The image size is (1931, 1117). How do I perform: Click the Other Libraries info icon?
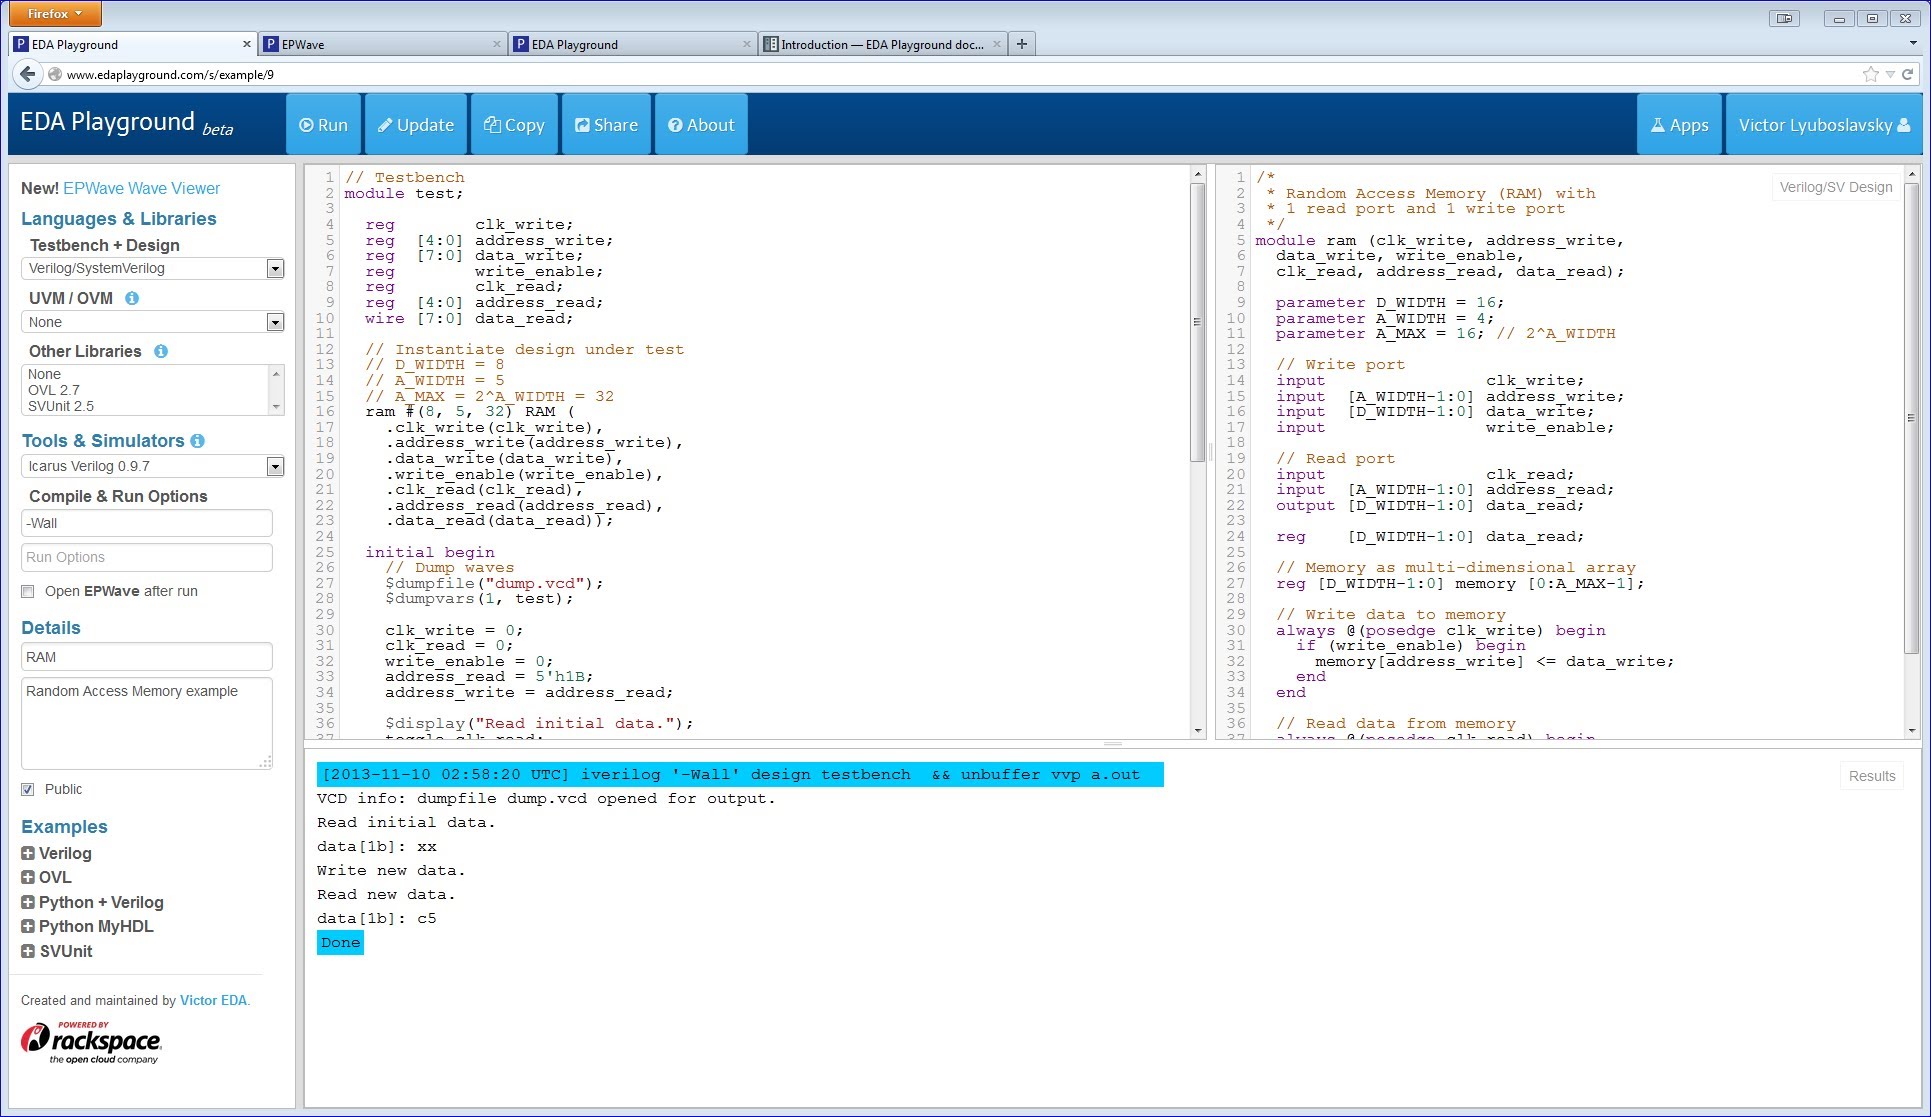(161, 351)
